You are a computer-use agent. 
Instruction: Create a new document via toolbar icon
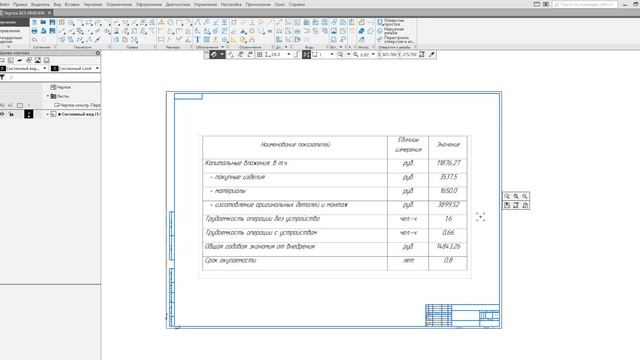coord(34,22)
